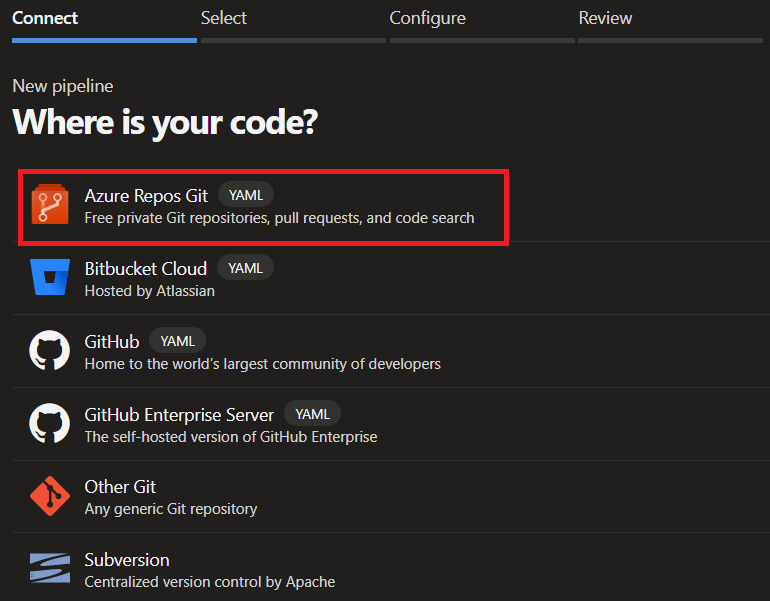Click the Other Git diamond icon
The width and height of the screenshot is (770, 601).
click(49, 497)
